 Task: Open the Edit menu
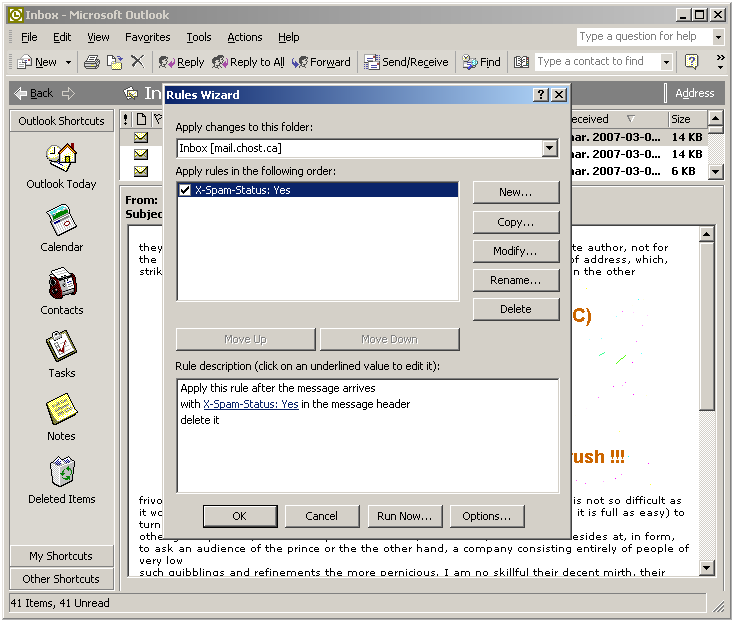click(x=62, y=37)
